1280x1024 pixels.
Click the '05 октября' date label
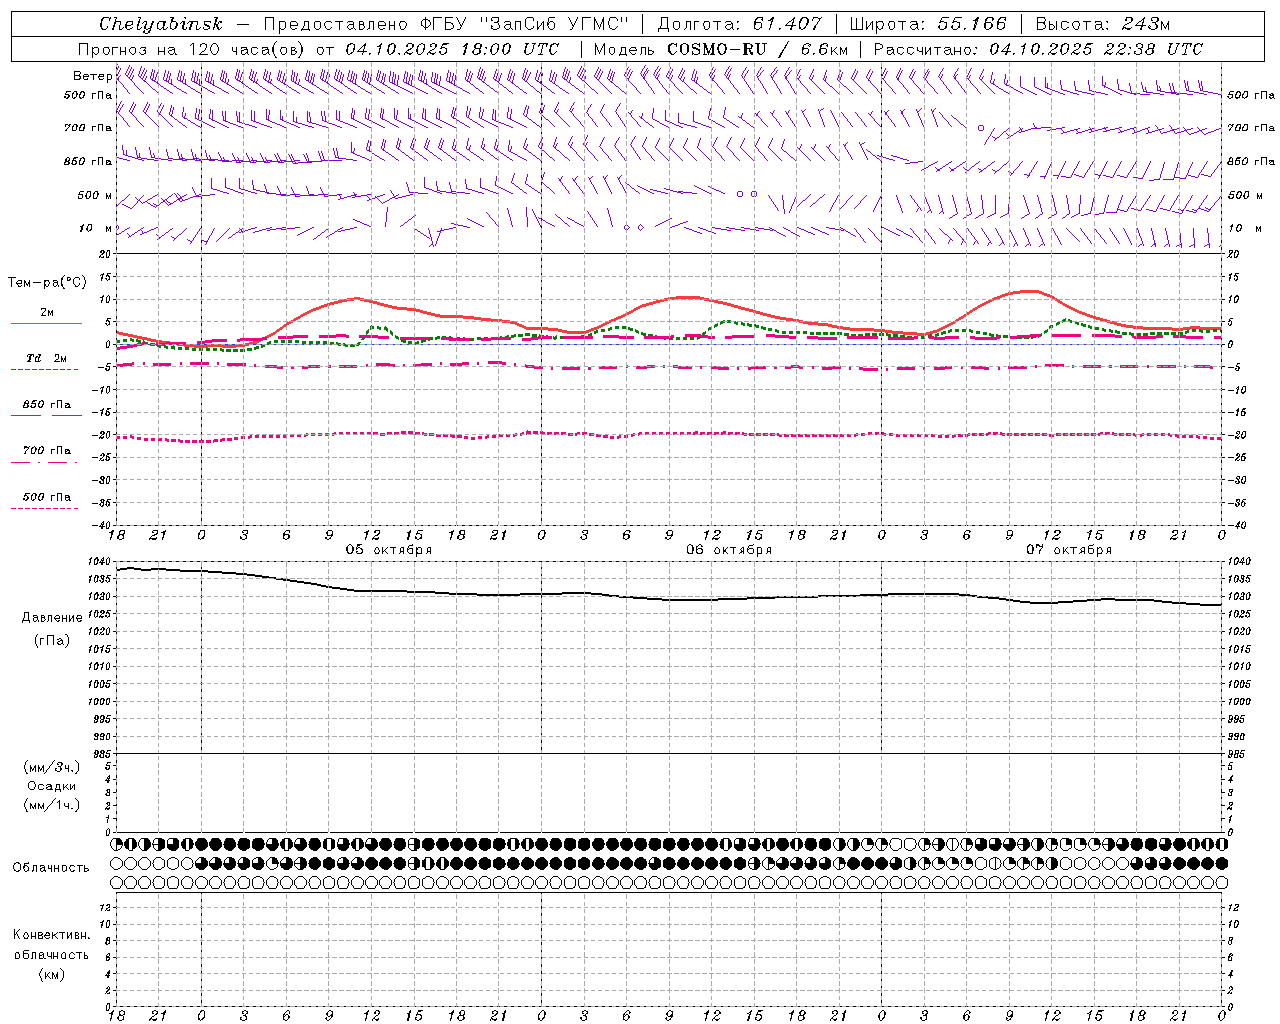pos(389,550)
